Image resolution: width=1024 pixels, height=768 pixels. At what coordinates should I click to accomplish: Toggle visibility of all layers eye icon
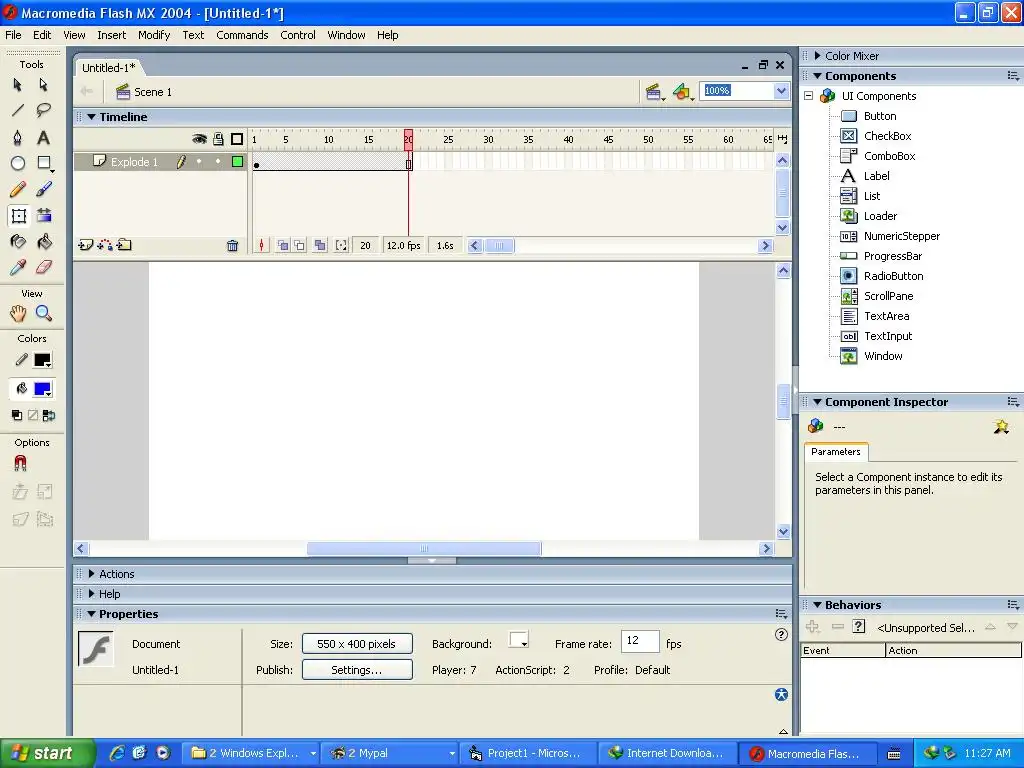(199, 139)
